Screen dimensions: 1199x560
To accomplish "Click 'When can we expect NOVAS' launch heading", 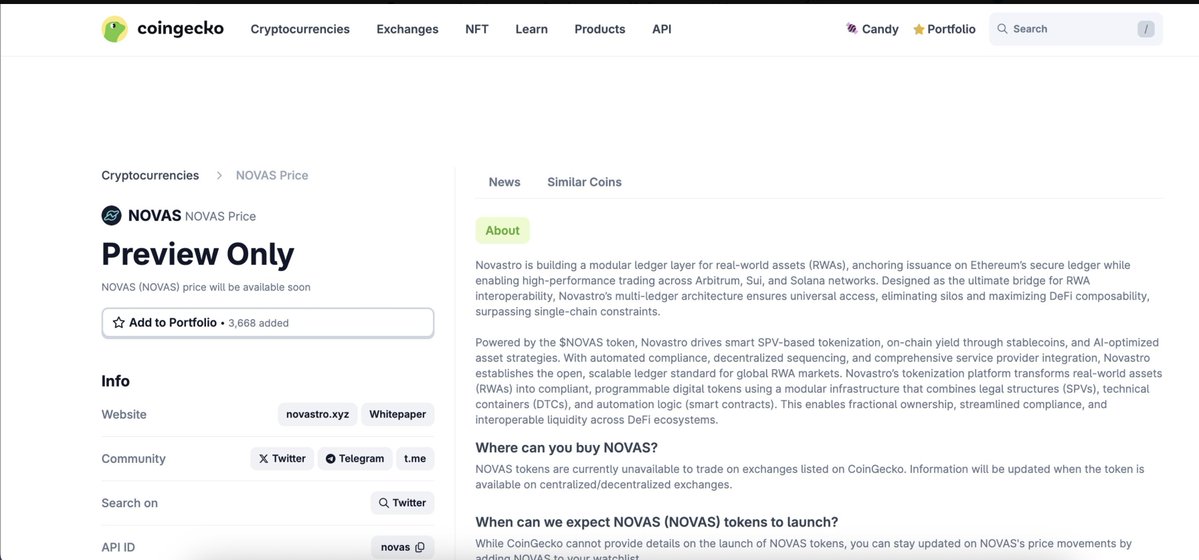I will pos(657,523).
